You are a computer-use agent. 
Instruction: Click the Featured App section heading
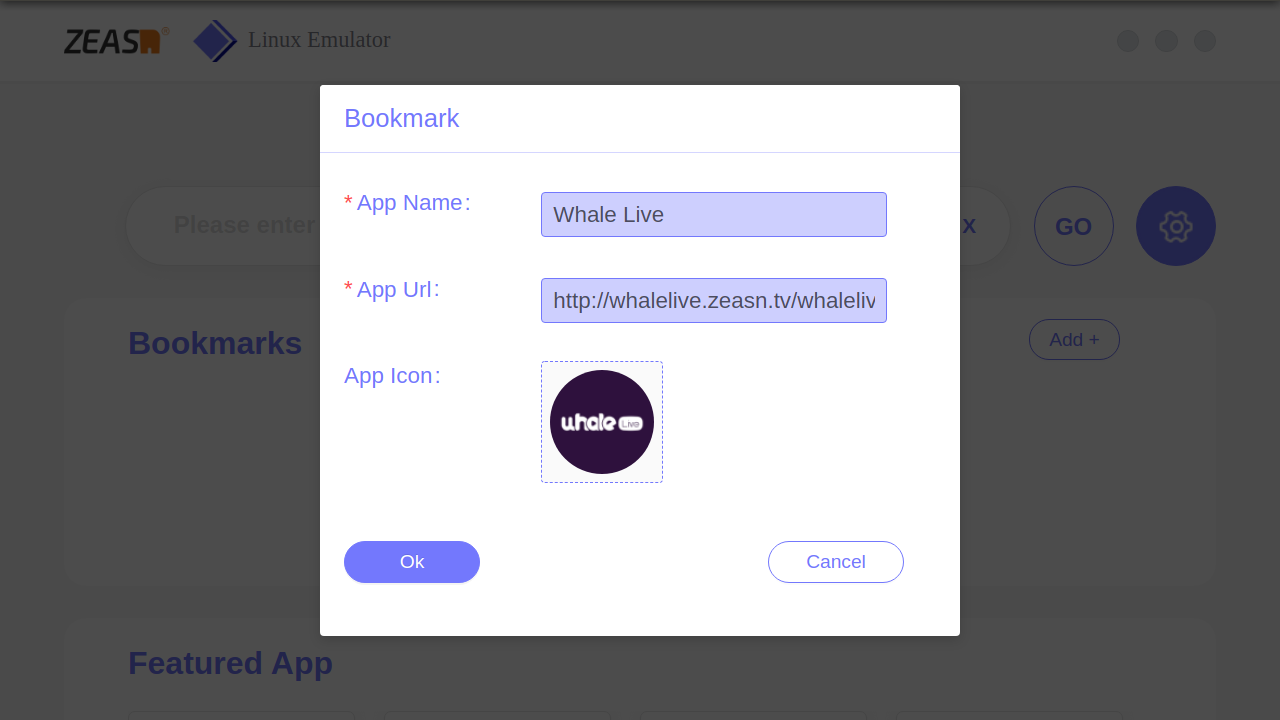coord(230,663)
